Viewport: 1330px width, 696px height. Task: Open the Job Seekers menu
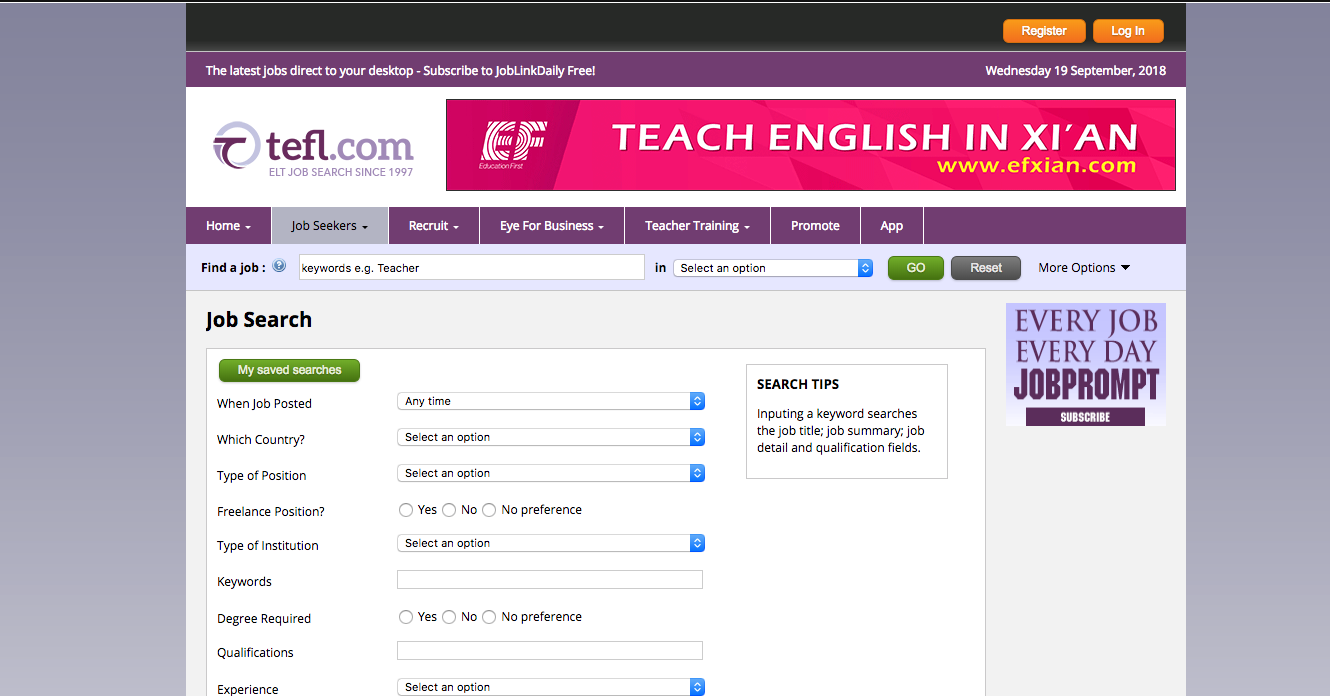click(x=328, y=225)
